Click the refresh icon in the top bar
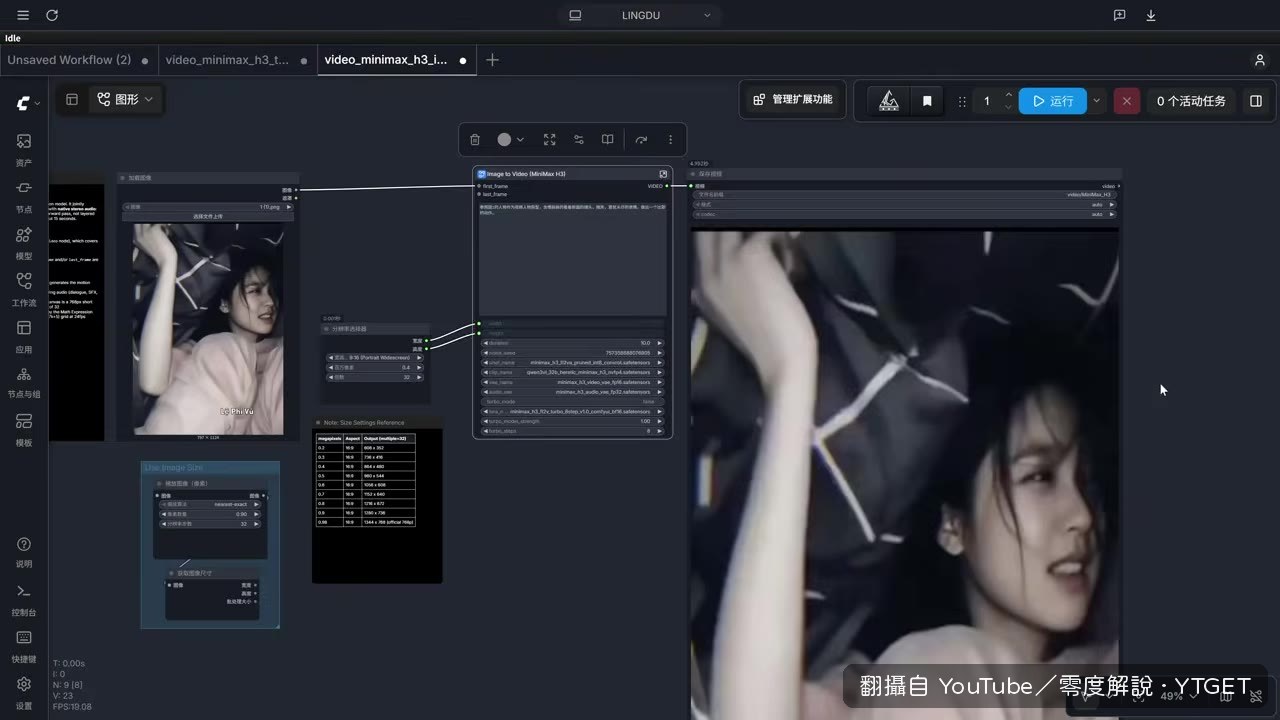The width and height of the screenshot is (1280, 720). 52,15
